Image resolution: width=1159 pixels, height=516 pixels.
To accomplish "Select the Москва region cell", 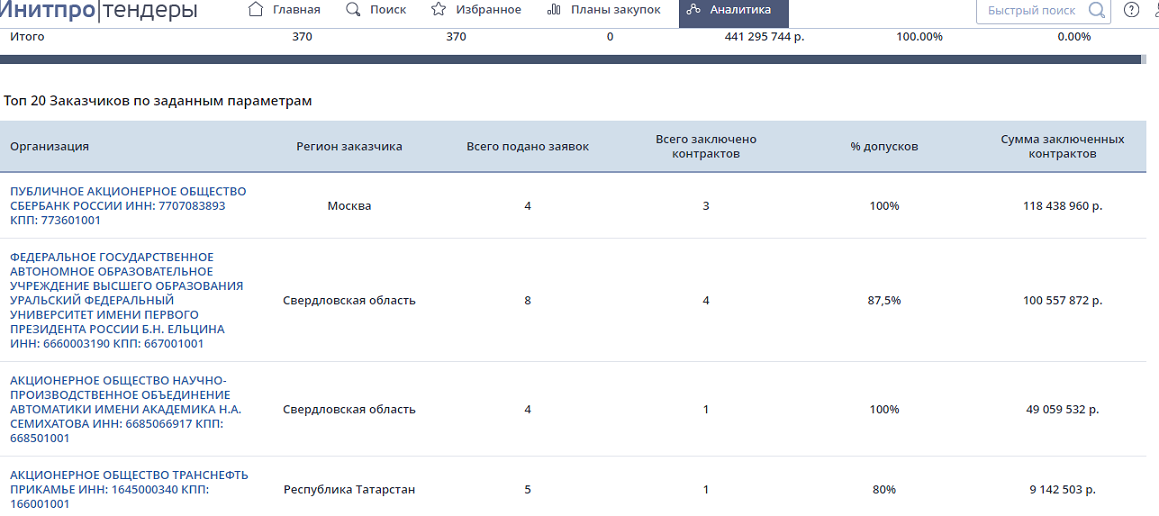I will click(350, 206).
